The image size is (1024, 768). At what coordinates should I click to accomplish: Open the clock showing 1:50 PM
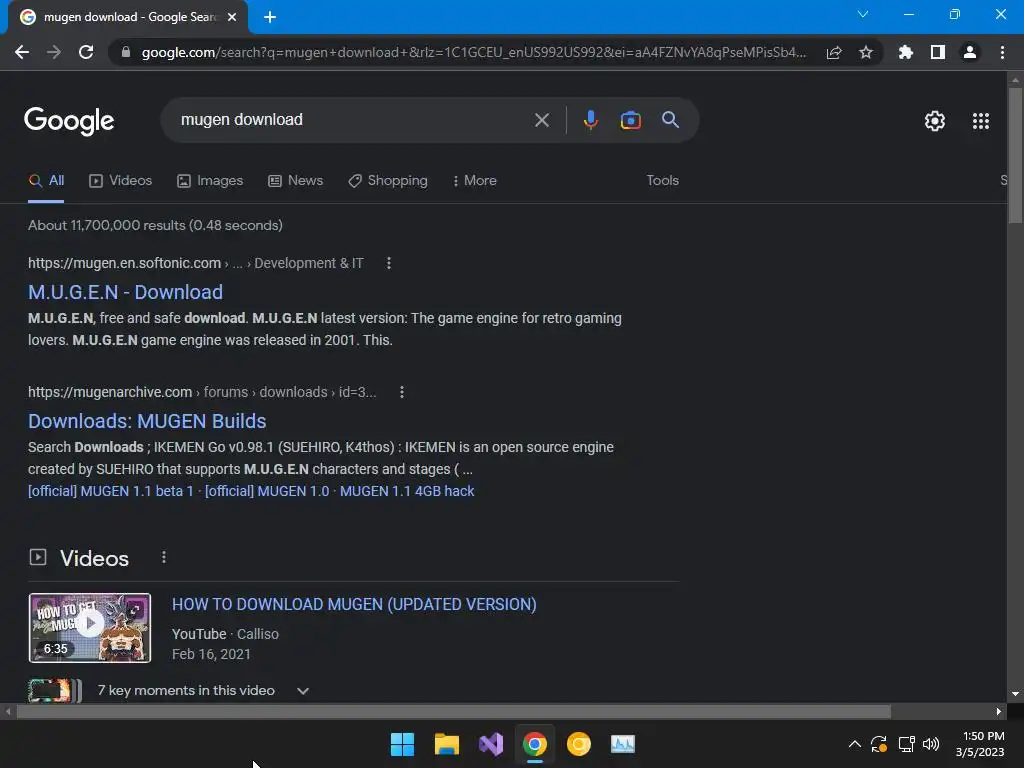click(x=980, y=744)
